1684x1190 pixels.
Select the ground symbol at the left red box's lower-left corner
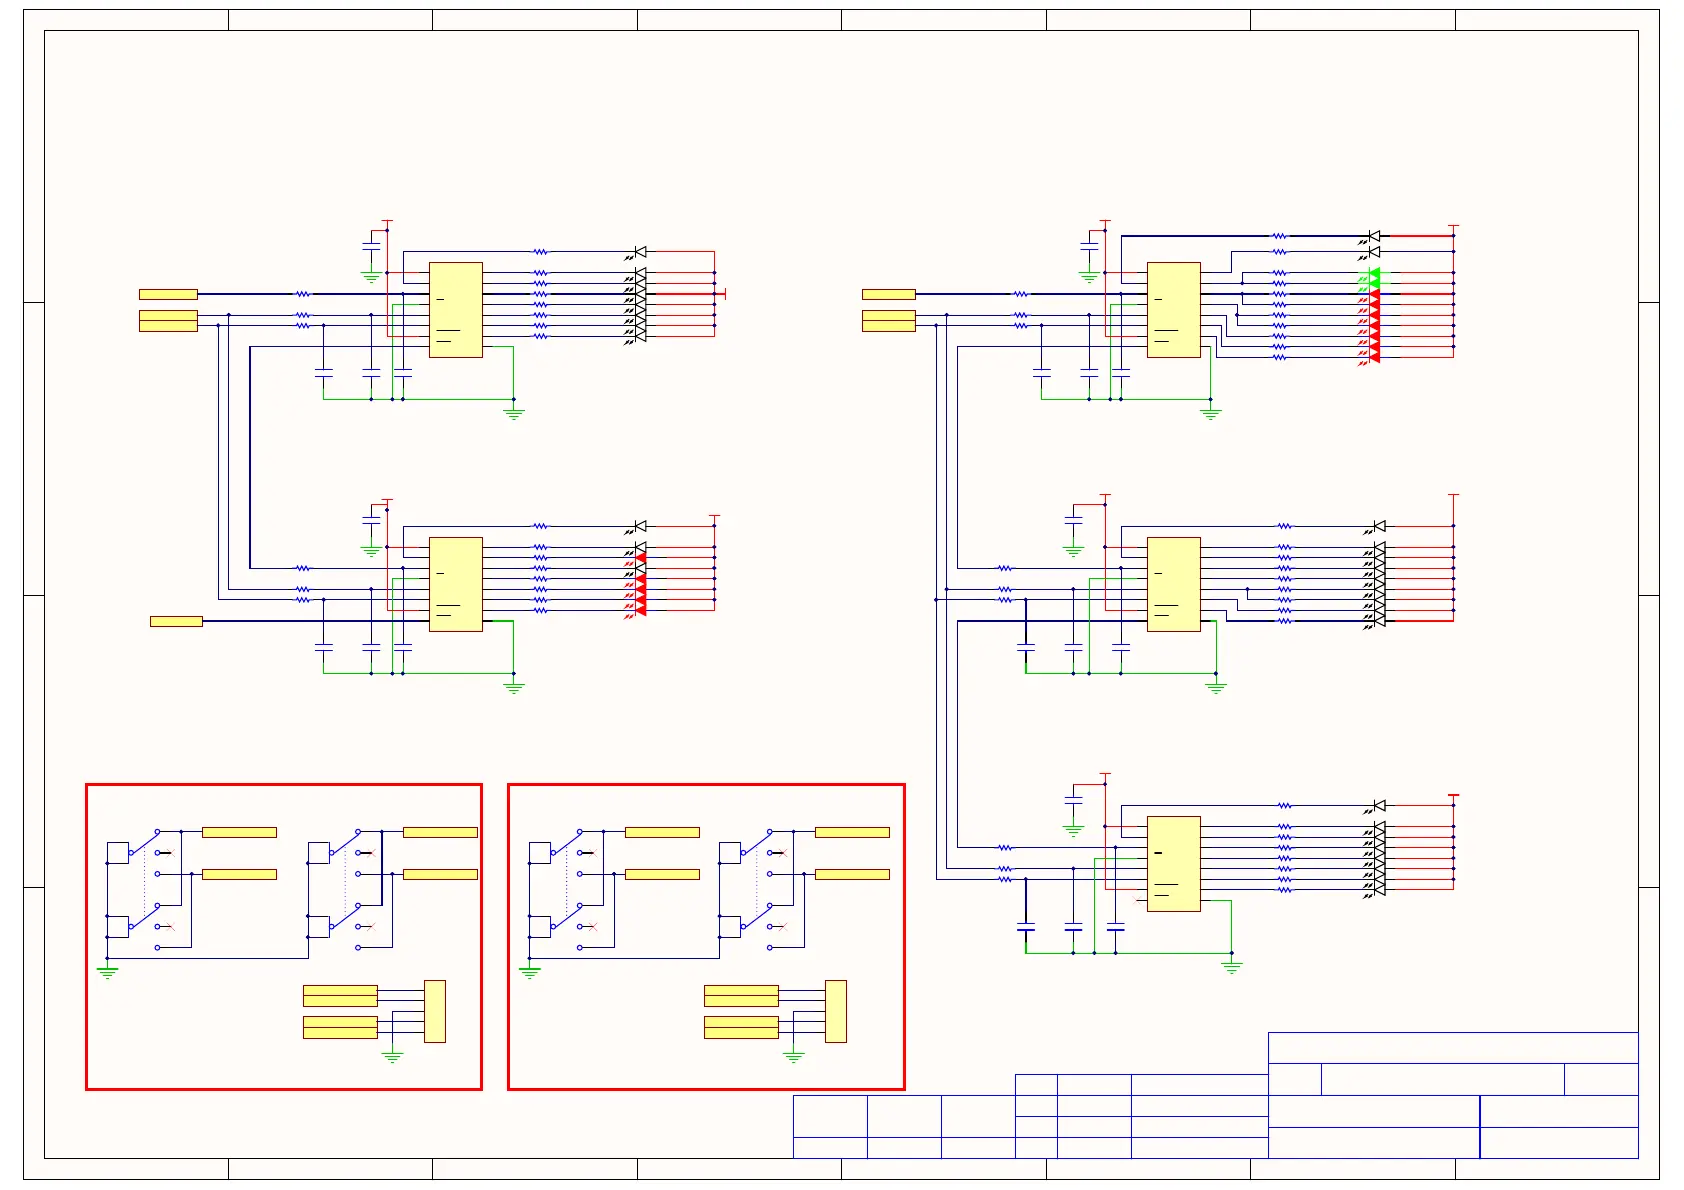coord(107,971)
